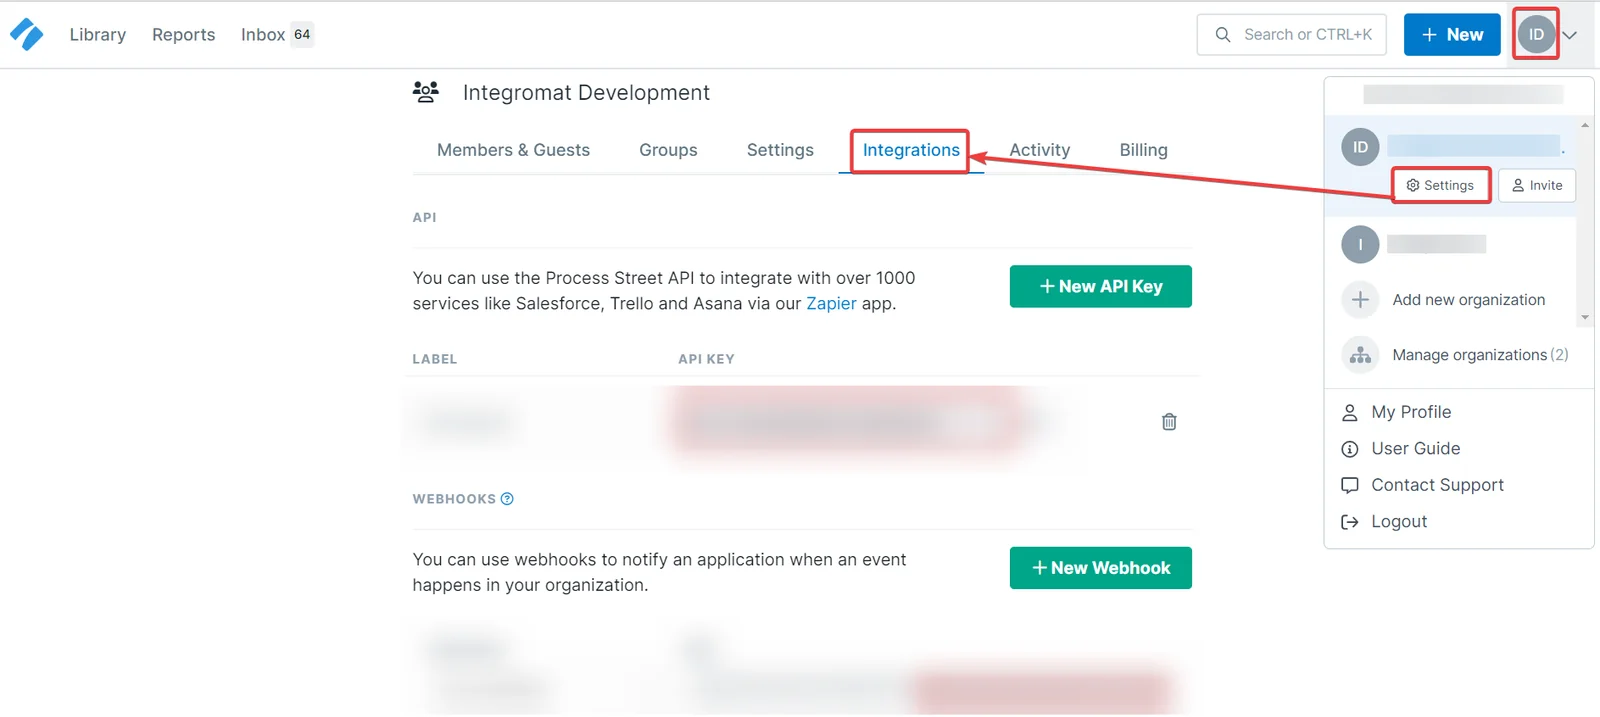Click the Contact Support chat icon
The width and height of the screenshot is (1600, 717).
click(1349, 485)
